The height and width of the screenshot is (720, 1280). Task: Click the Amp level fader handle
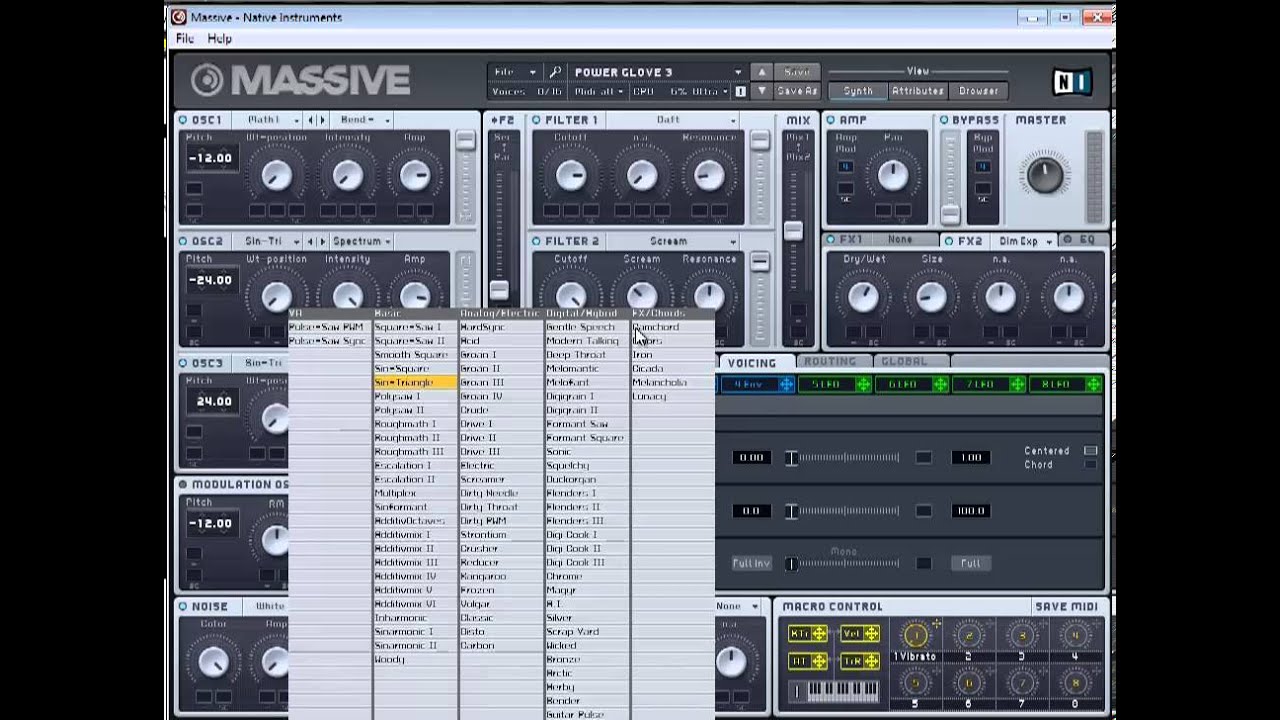coord(950,214)
